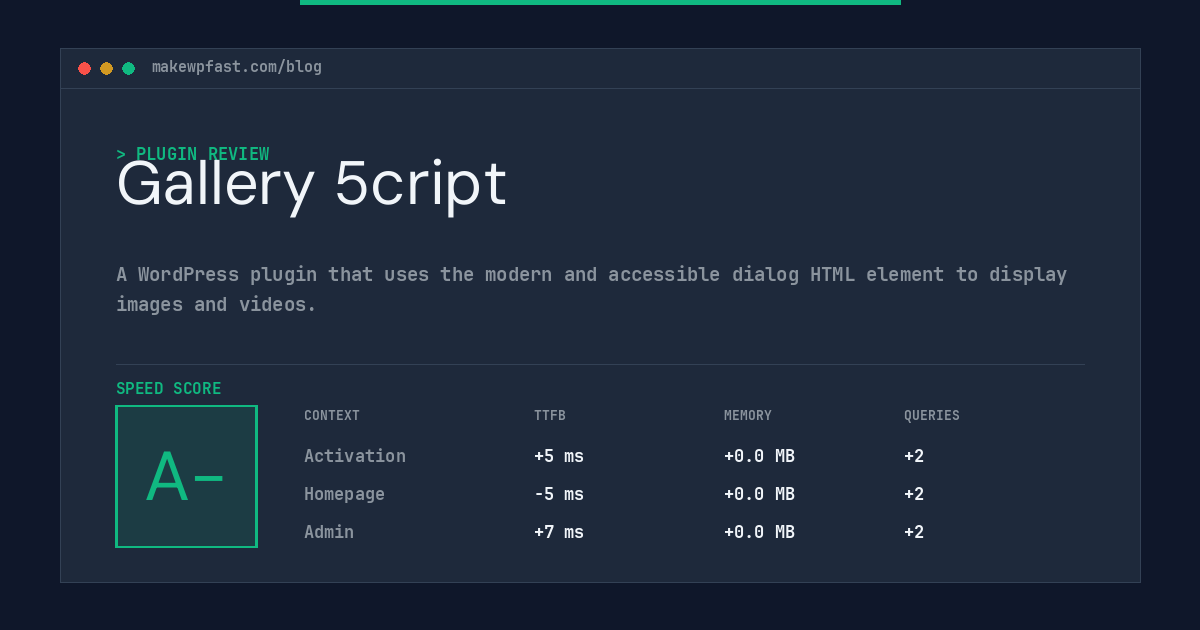1200x630 pixels.
Task: Click the CONTEXT column header
Action: pyautogui.click(x=332, y=416)
